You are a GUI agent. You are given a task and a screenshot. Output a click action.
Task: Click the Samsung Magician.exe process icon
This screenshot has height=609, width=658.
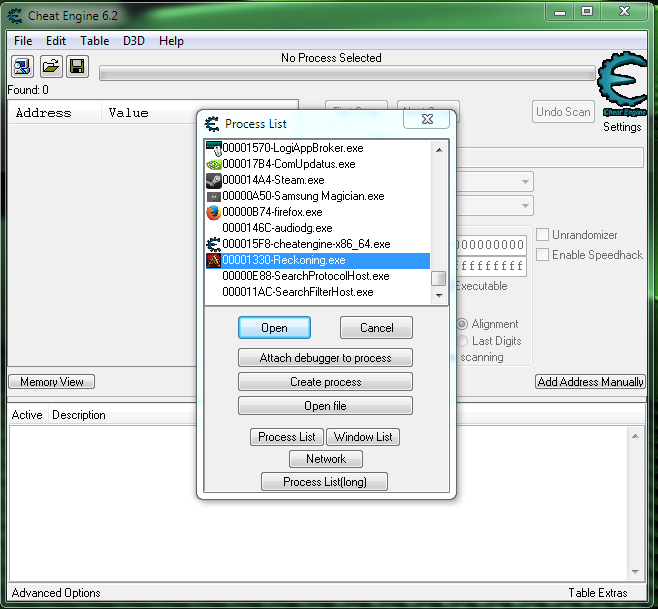pyautogui.click(x=214, y=196)
